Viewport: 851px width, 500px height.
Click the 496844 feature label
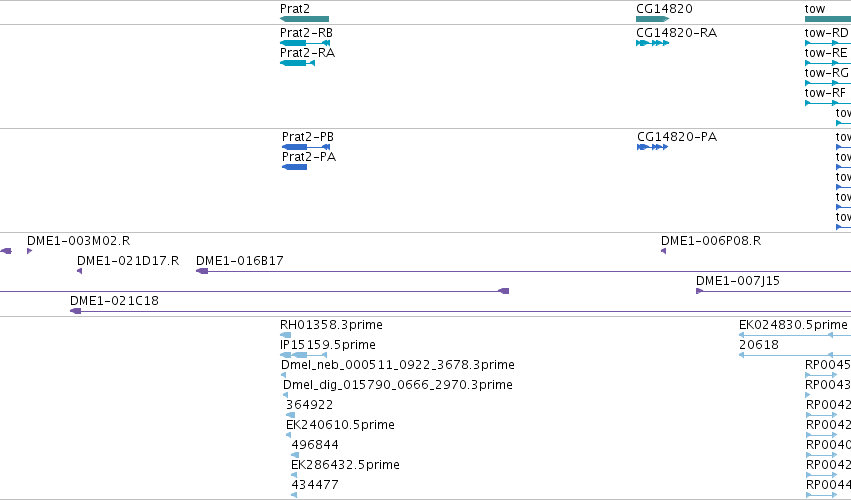[x=315, y=445]
